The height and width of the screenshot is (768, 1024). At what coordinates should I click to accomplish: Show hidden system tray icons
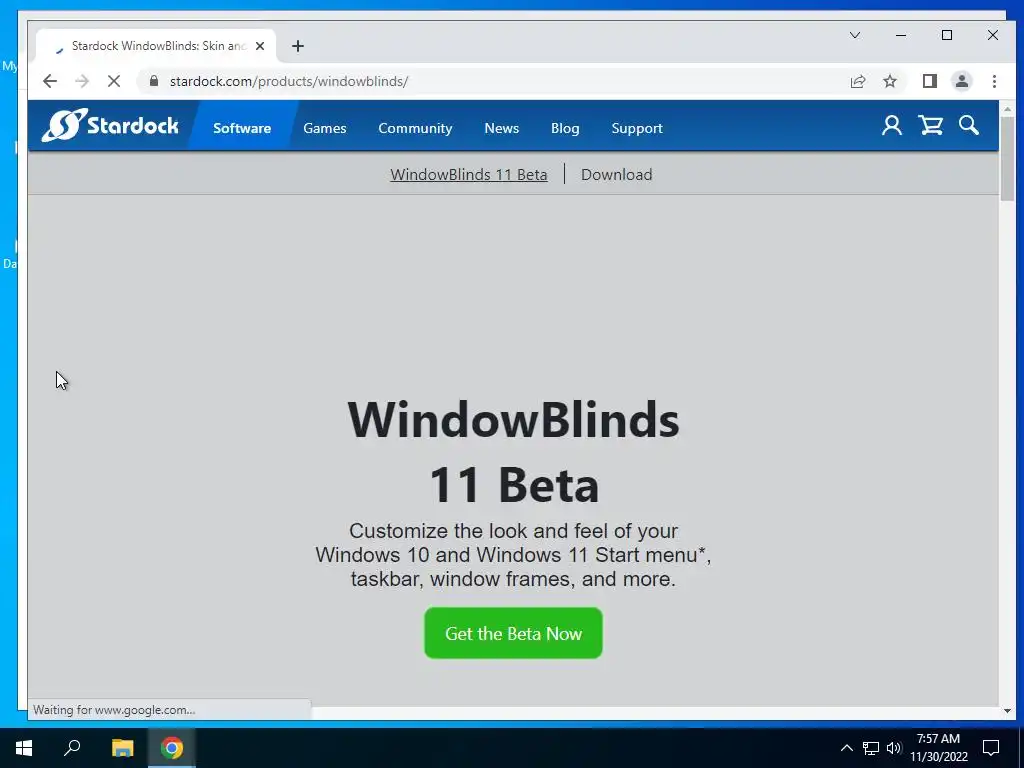tap(846, 748)
